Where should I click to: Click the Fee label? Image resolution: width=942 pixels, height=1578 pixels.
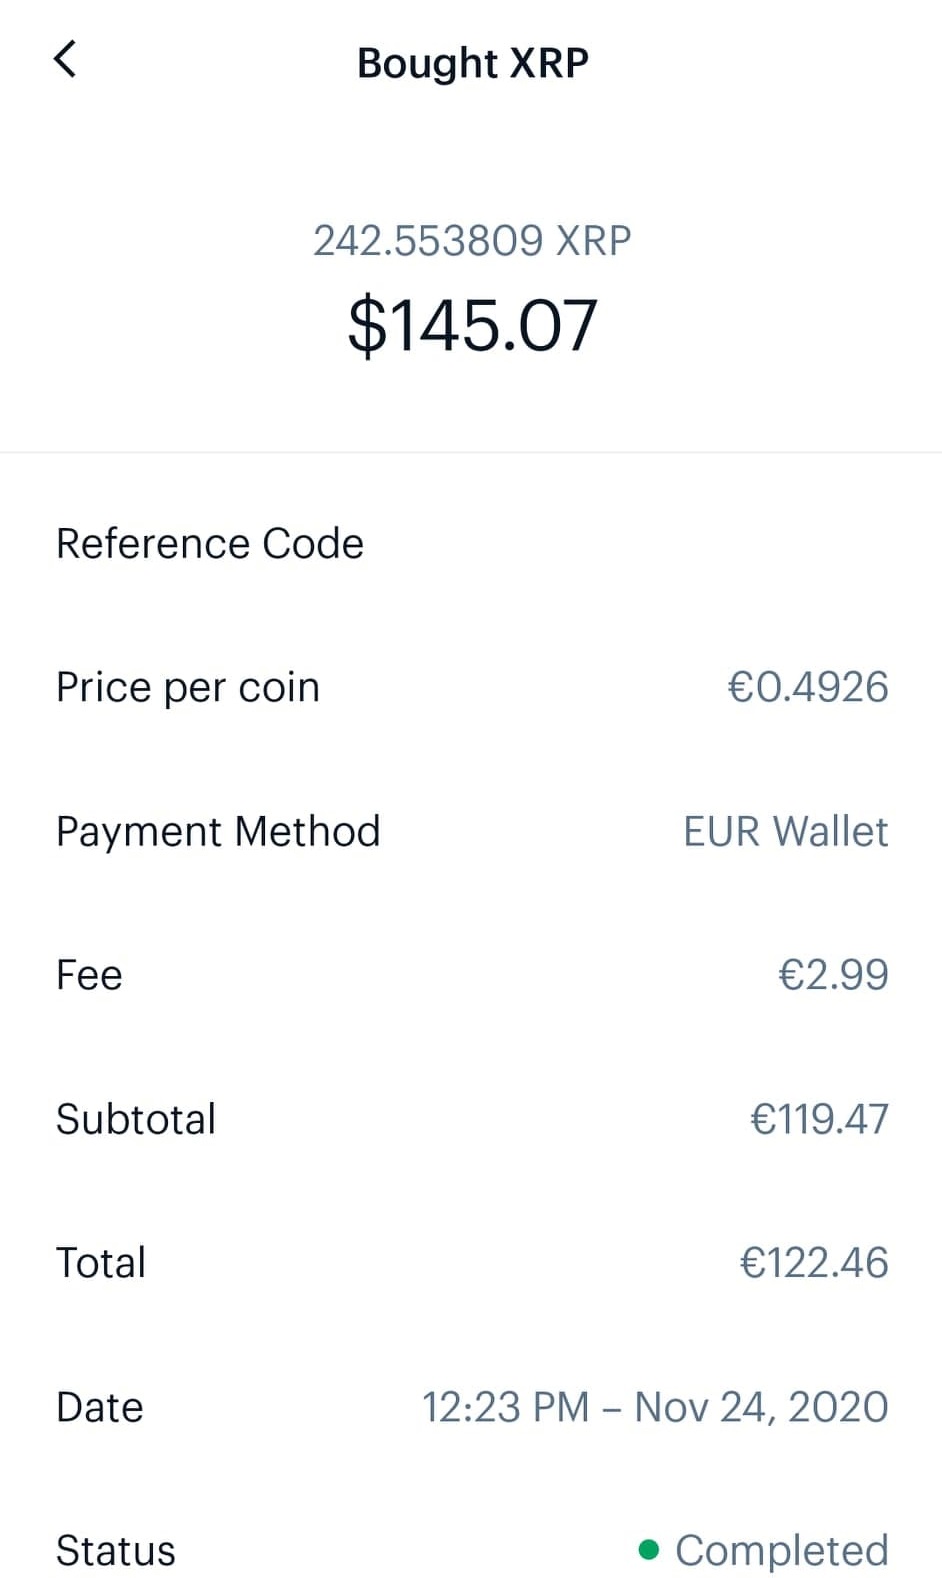(x=89, y=976)
